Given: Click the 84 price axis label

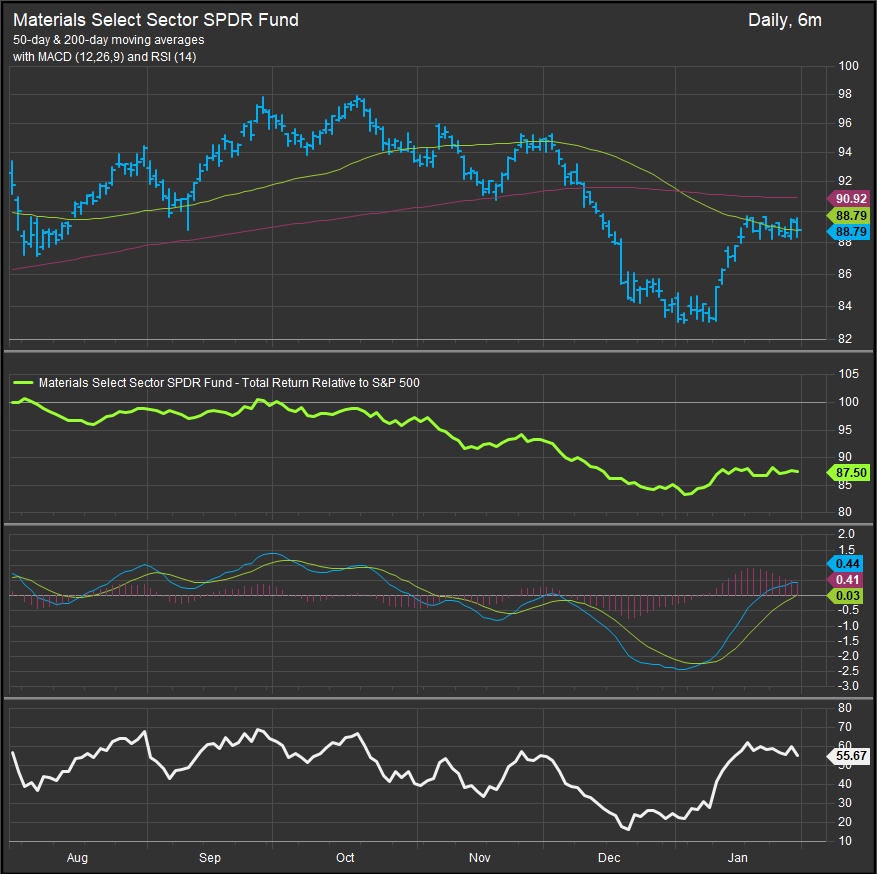Looking at the screenshot, I should coord(845,306).
